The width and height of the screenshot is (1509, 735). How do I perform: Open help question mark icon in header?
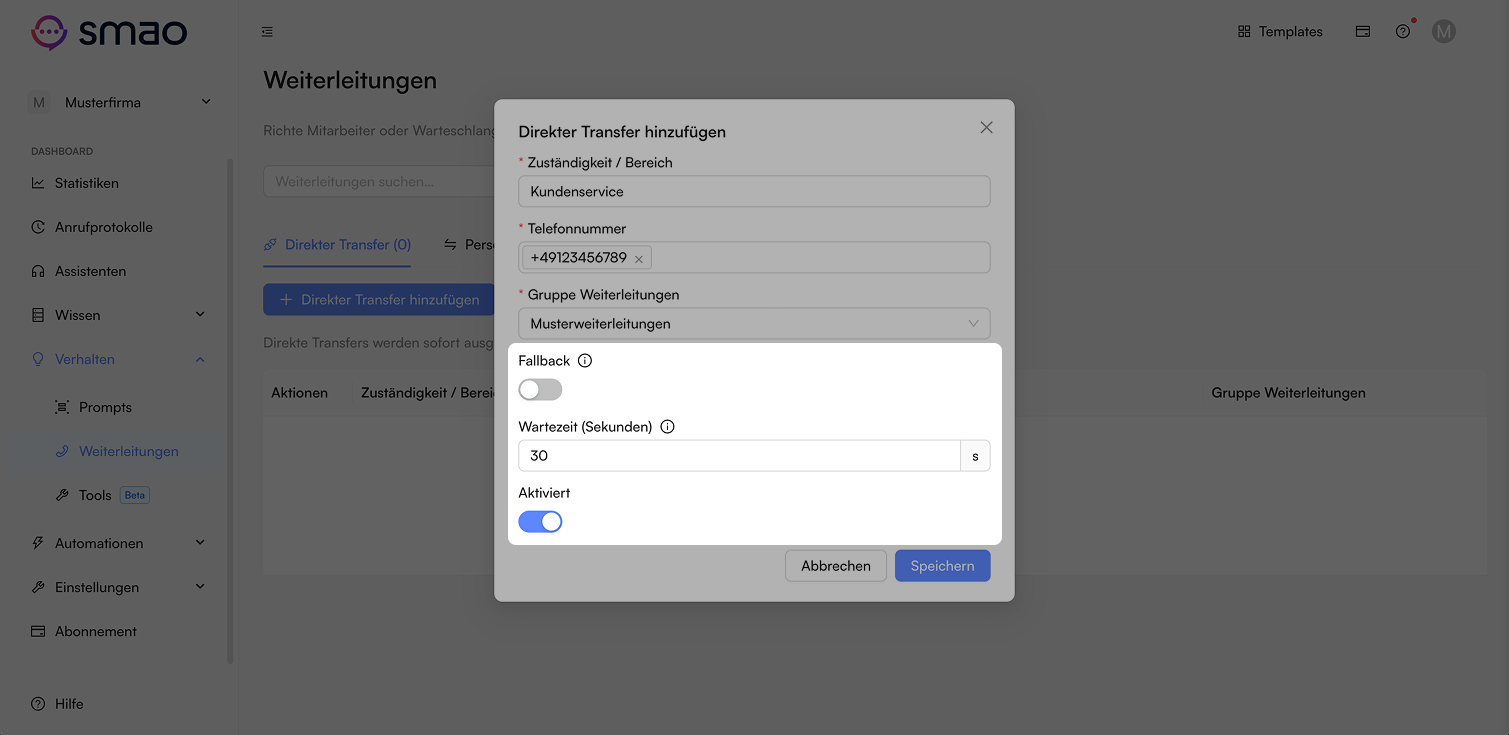[1403, 32]
